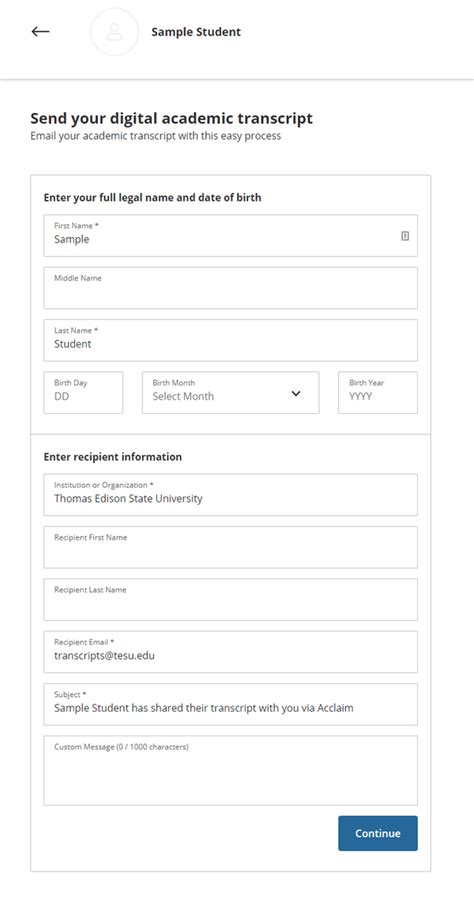The height and width of the screenshot is (899, 474).
Task: Open the Sample Student profile avatar
Action: [x=115, y=32]
